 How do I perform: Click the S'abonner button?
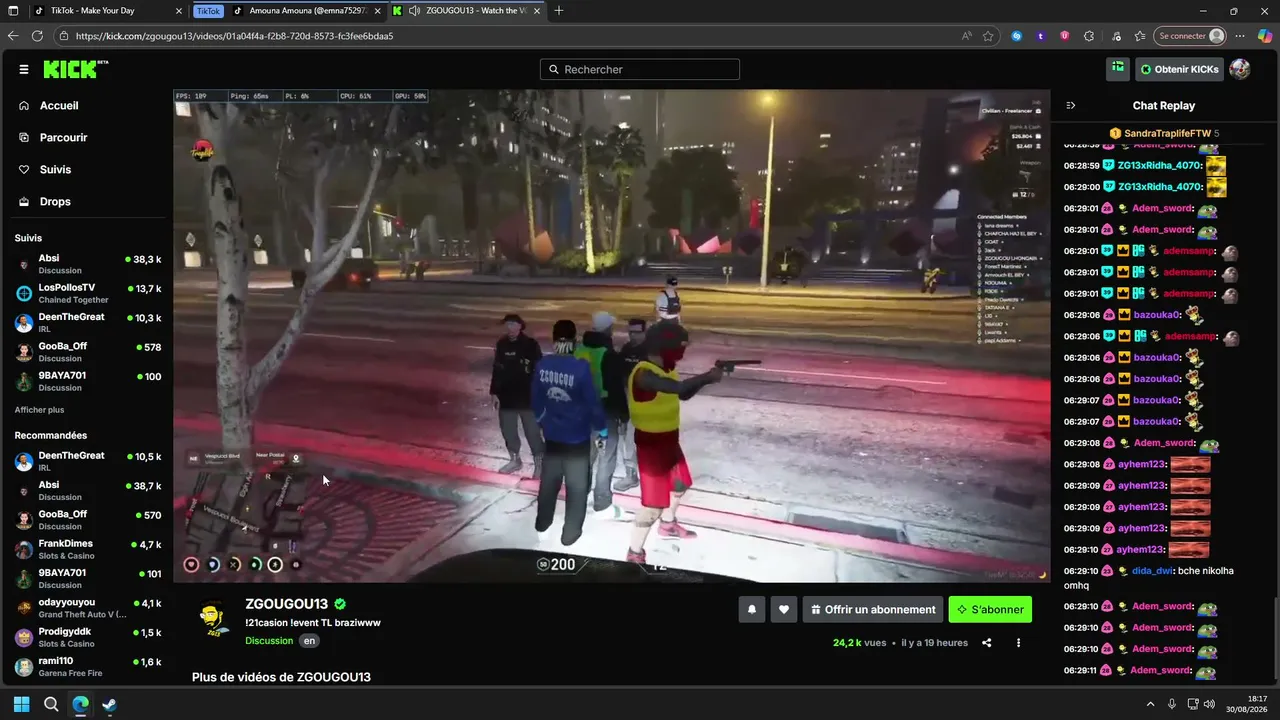[x=990, y=609]
